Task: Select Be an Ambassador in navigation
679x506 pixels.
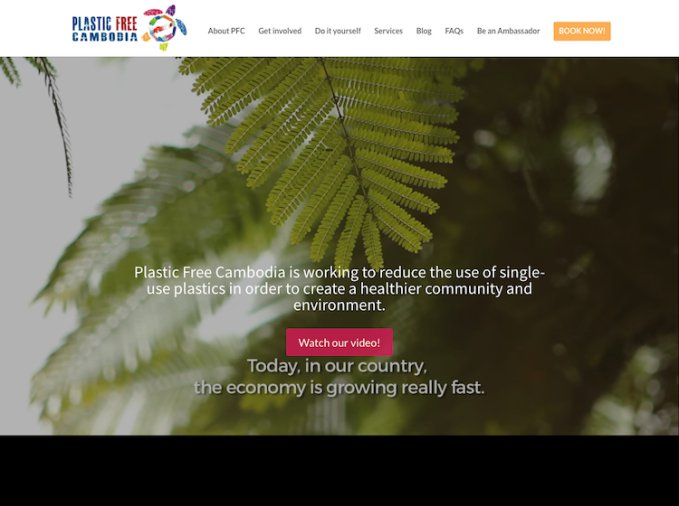Action: pyautogui.click(x=508, y=31)
